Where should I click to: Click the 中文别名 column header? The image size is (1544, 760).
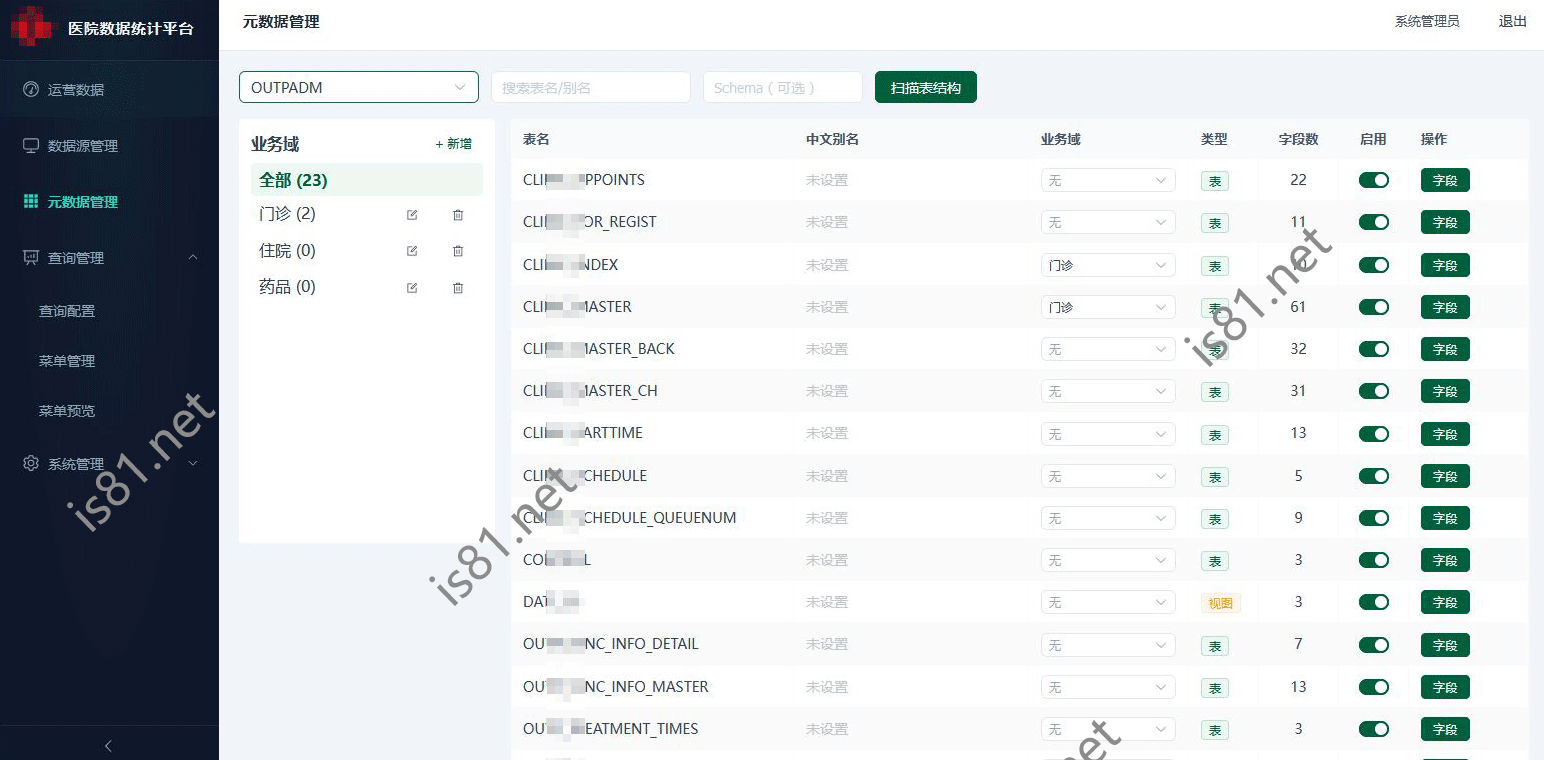click(833, 139)
